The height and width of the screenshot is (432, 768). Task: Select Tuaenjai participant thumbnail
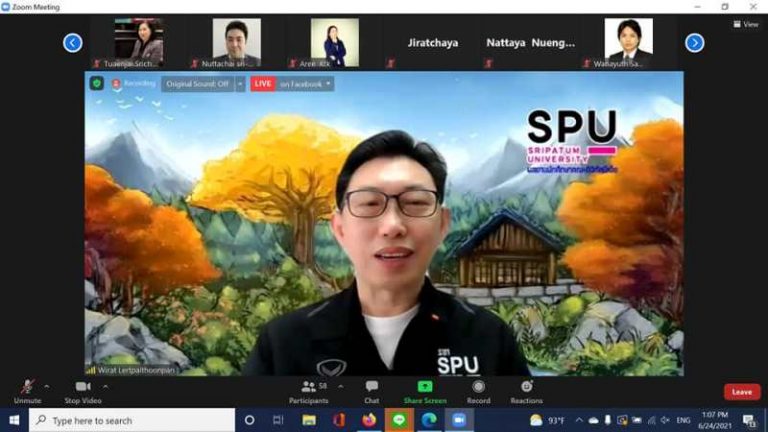(139, 43)
